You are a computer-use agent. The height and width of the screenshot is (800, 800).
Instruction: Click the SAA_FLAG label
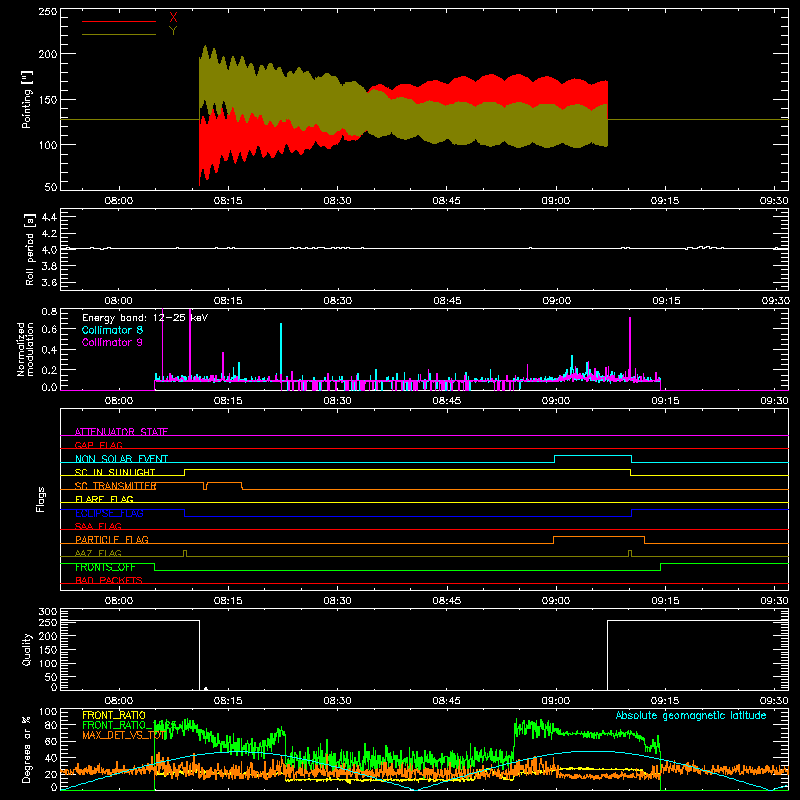[98, 526]
